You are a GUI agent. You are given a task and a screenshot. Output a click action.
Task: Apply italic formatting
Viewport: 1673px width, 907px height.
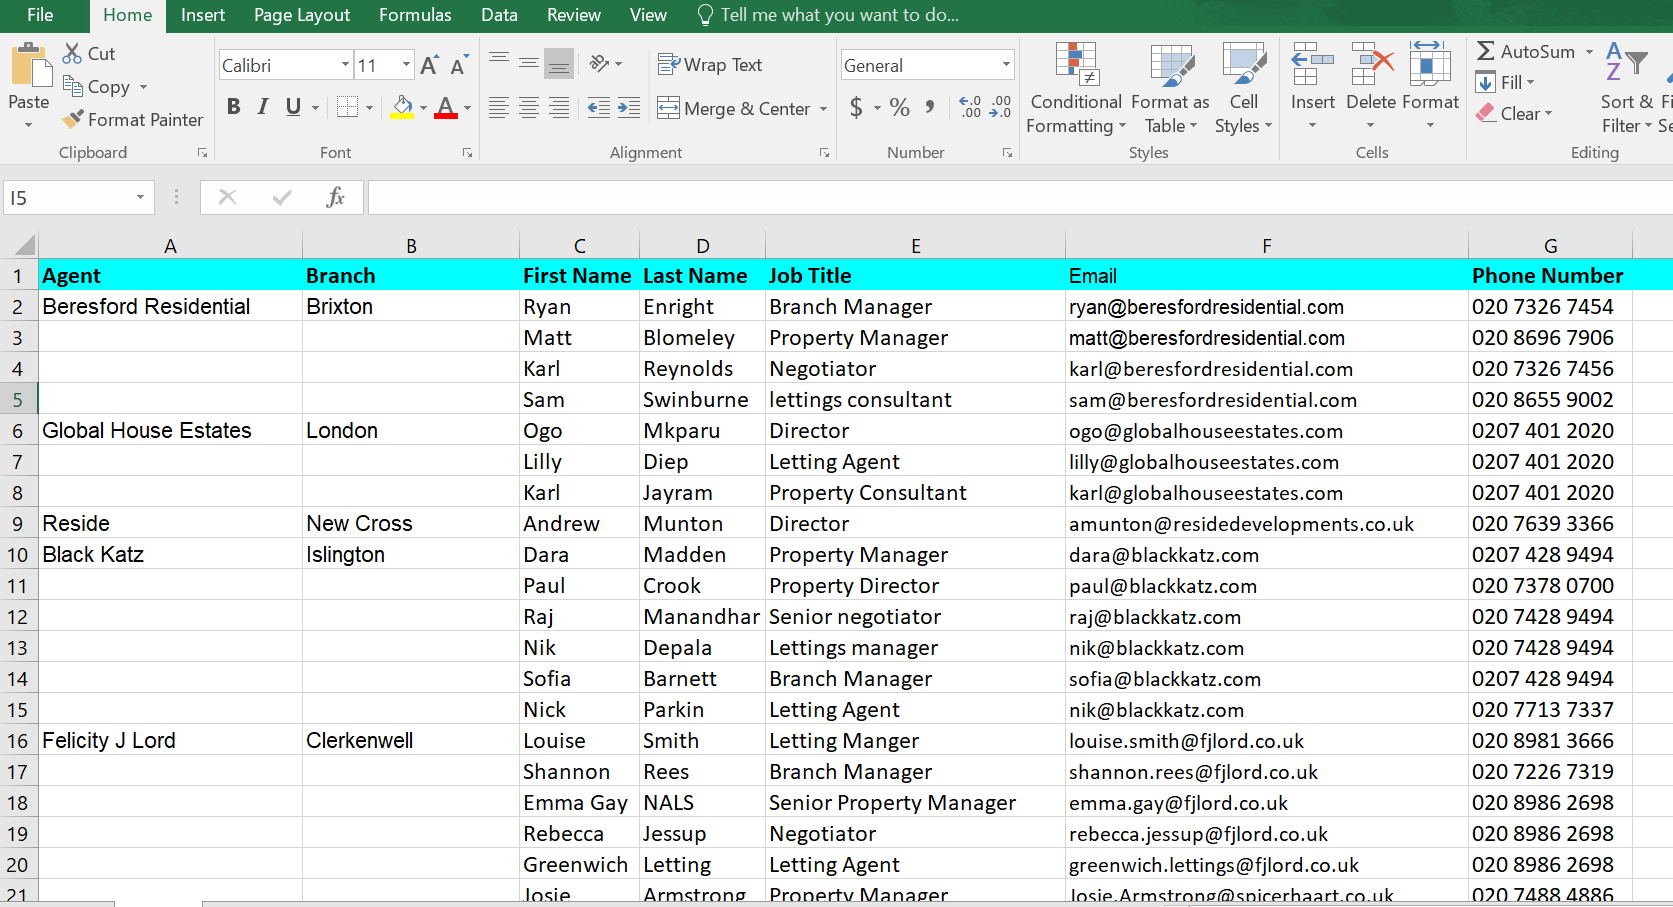pyautogui.click(x=262, y=107)
